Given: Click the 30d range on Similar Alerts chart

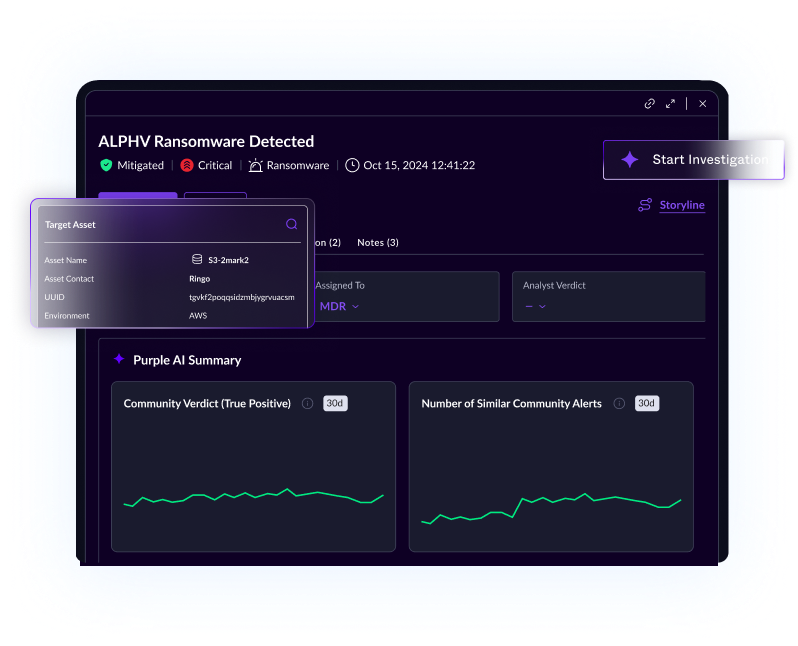Looking at the screenshot, I should click(647, 404).
